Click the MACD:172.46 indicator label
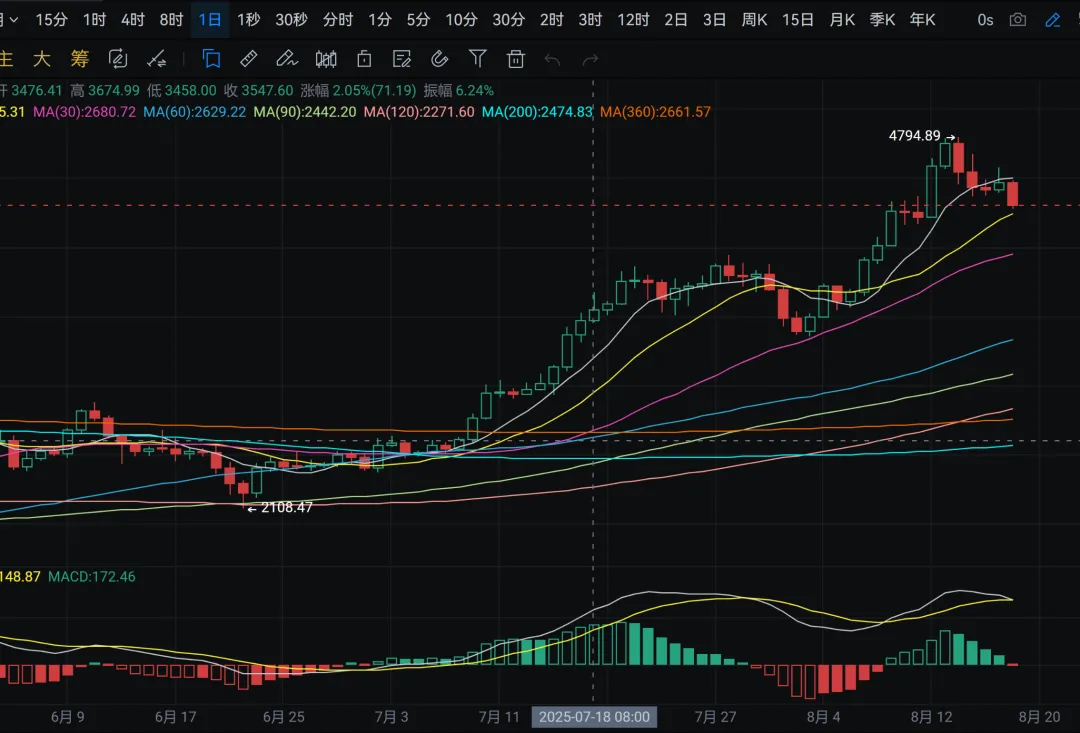1080x733 pixels. (x=92, y=577)
